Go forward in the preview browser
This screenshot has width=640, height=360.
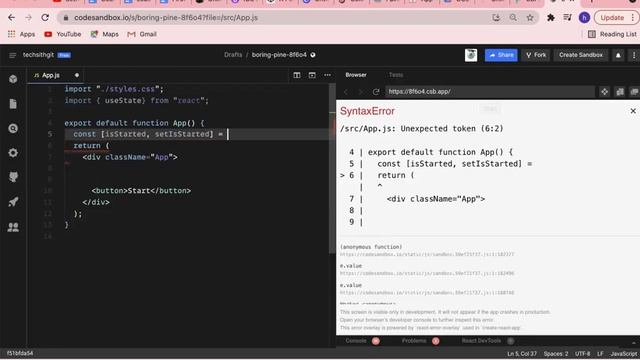pos(360,92)
